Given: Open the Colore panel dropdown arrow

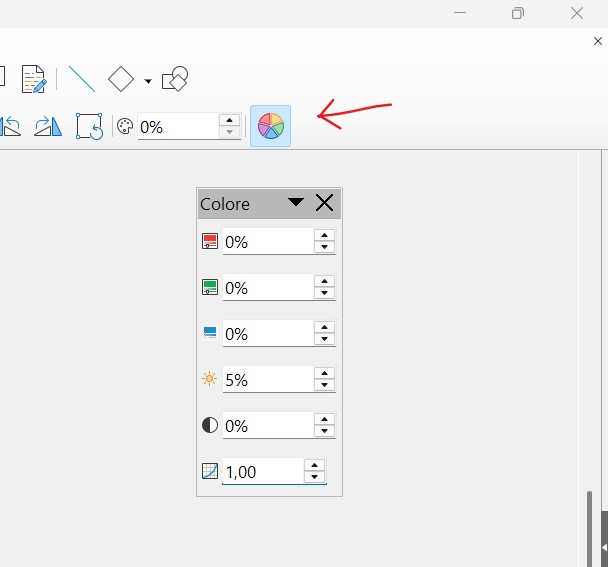Looking at the screenshot, I should (296, 202).
